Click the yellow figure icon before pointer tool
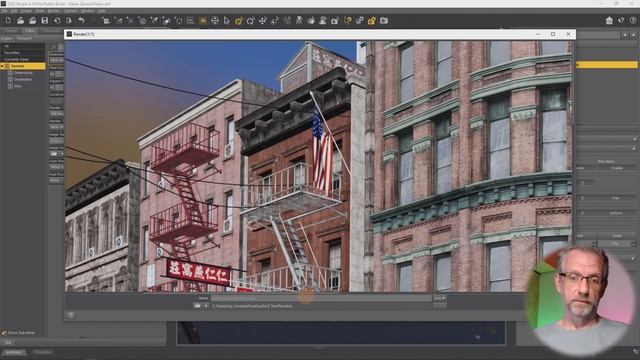Image resolution: width=640 pixels, height=360 pixels. pos(203,20)
